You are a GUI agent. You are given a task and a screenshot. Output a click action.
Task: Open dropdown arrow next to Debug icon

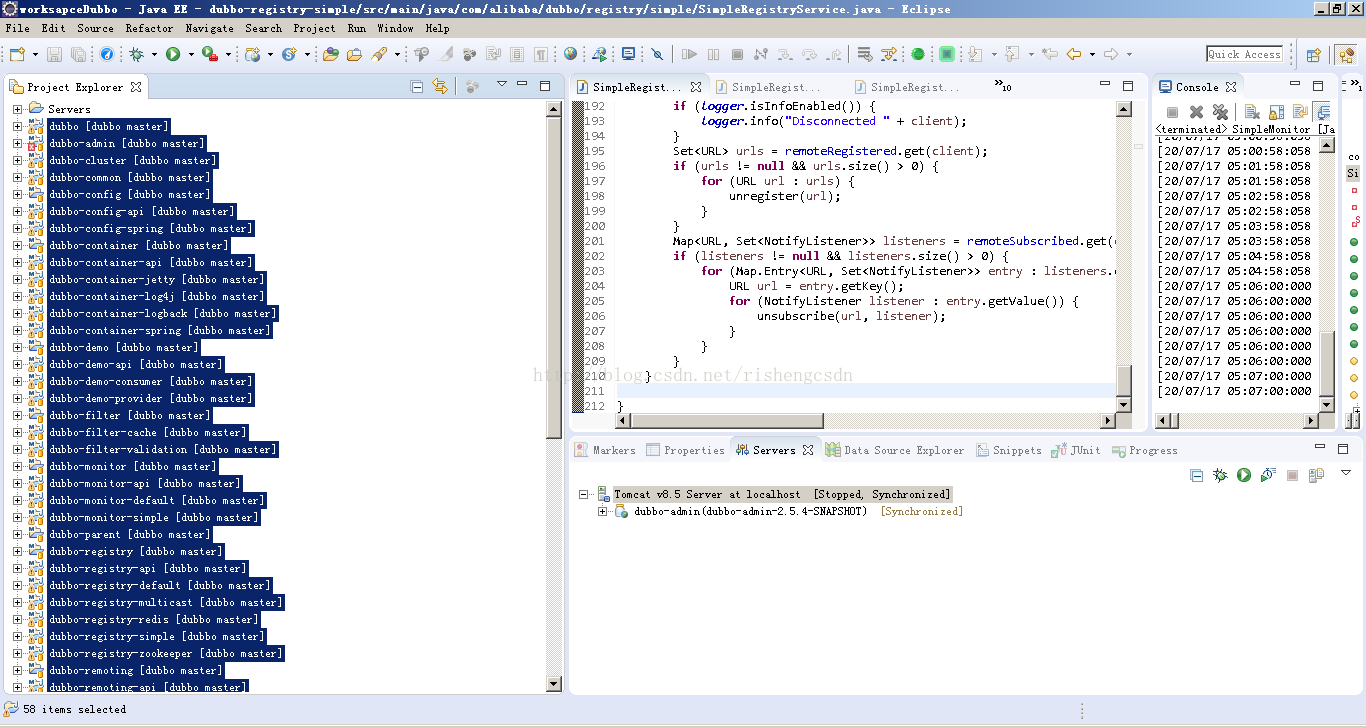point(154,54)
